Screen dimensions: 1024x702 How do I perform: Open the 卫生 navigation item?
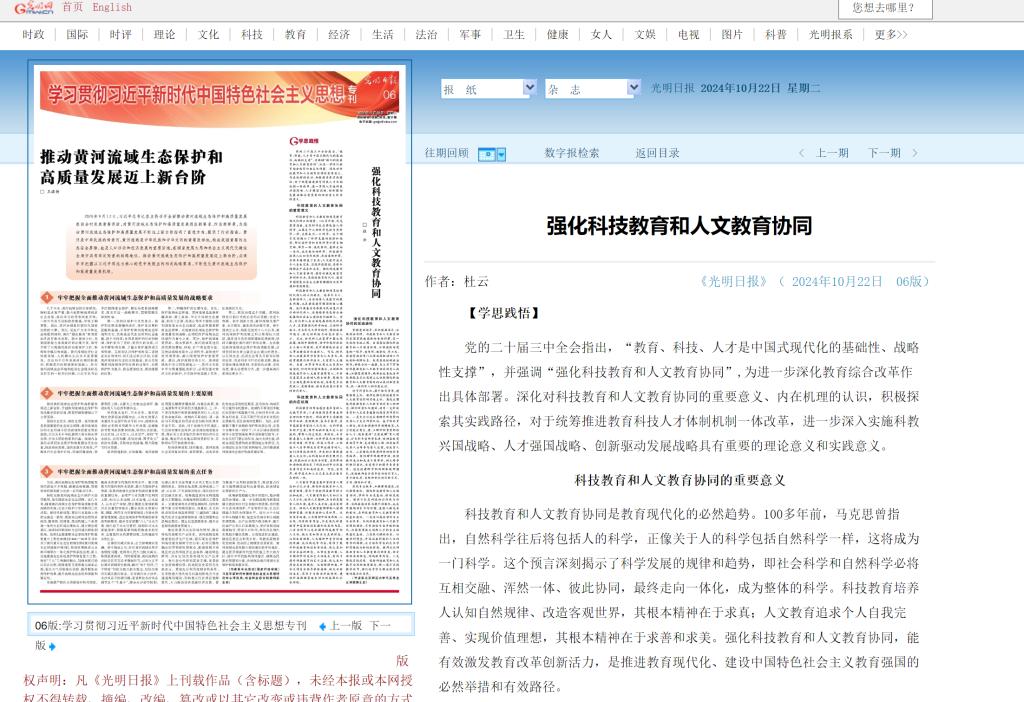click(514, 35)
